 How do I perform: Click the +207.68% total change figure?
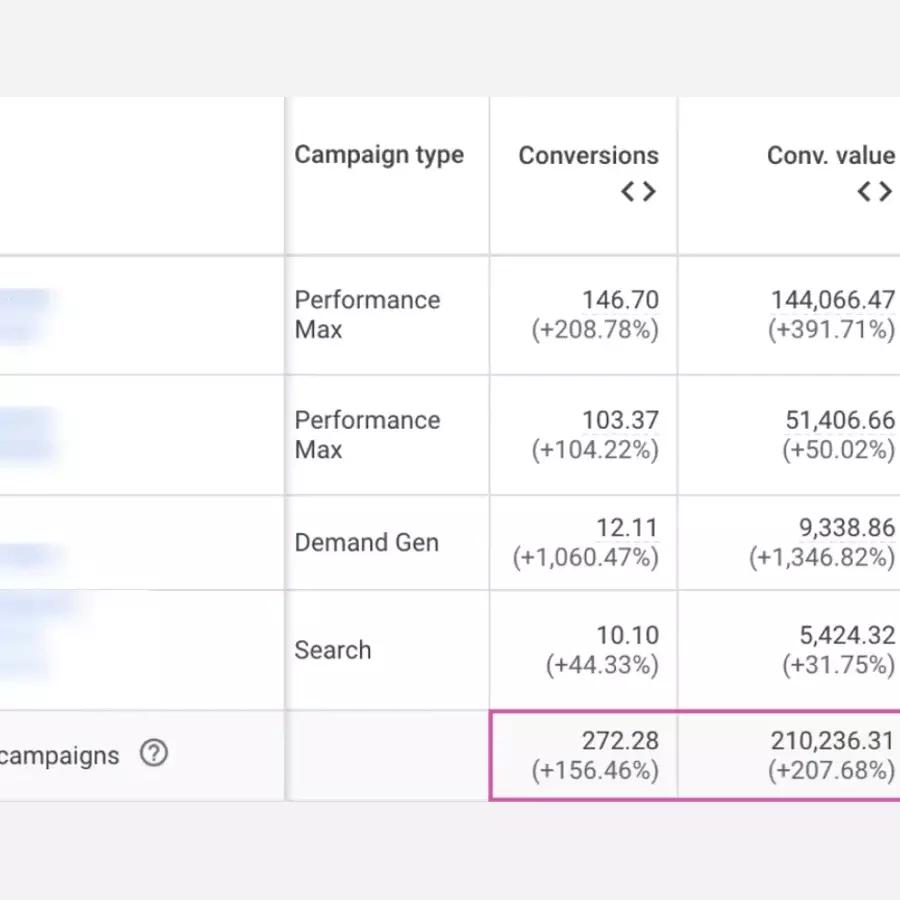pos(832,770)
